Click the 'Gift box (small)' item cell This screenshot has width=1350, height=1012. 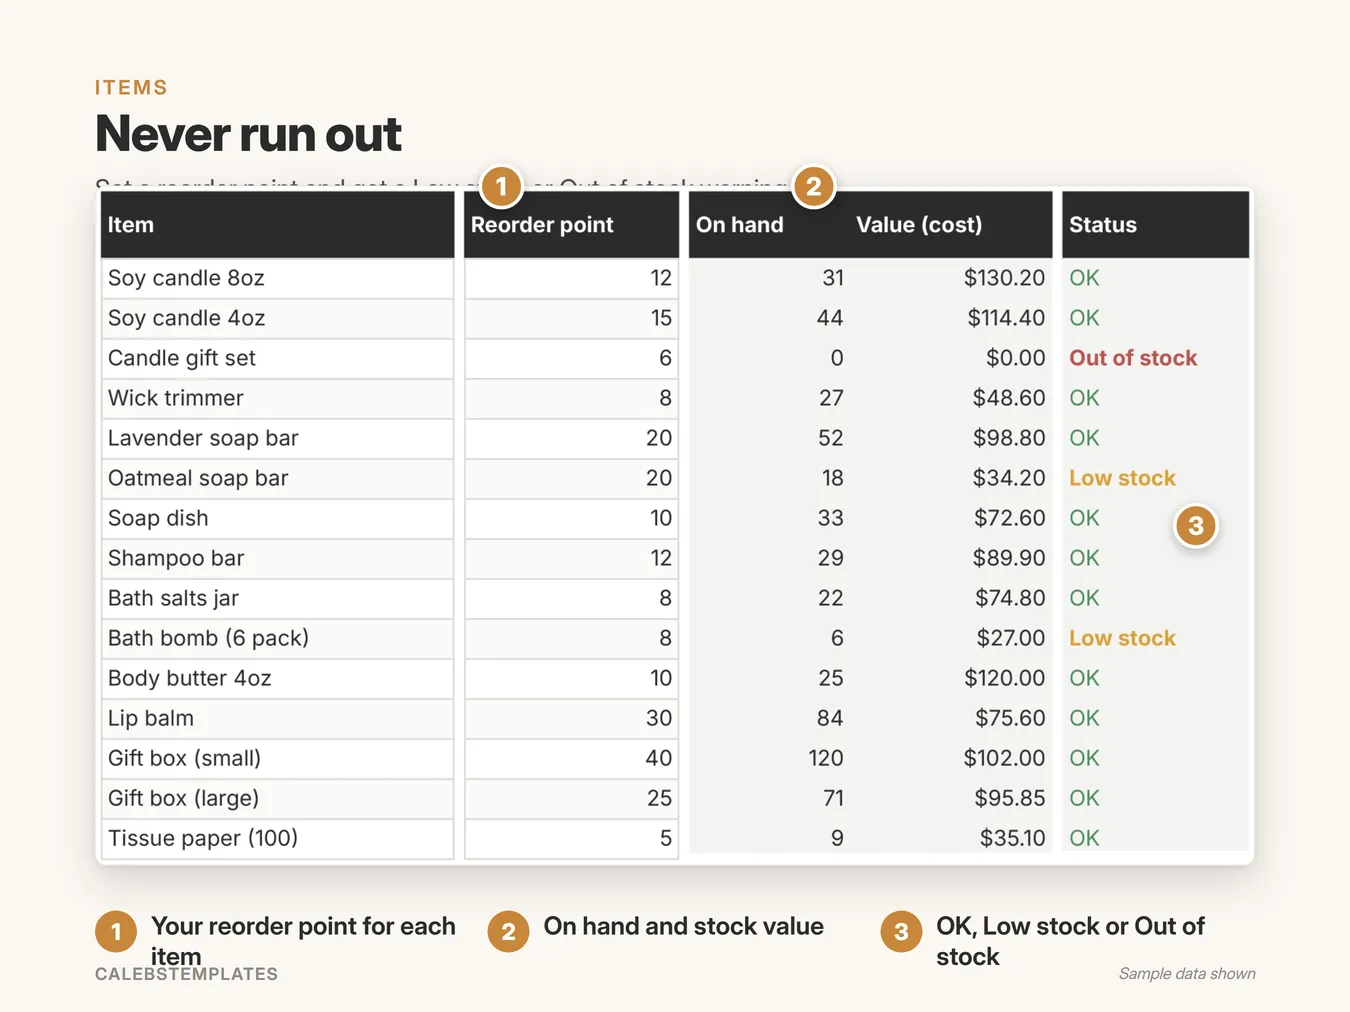[278, 758]
